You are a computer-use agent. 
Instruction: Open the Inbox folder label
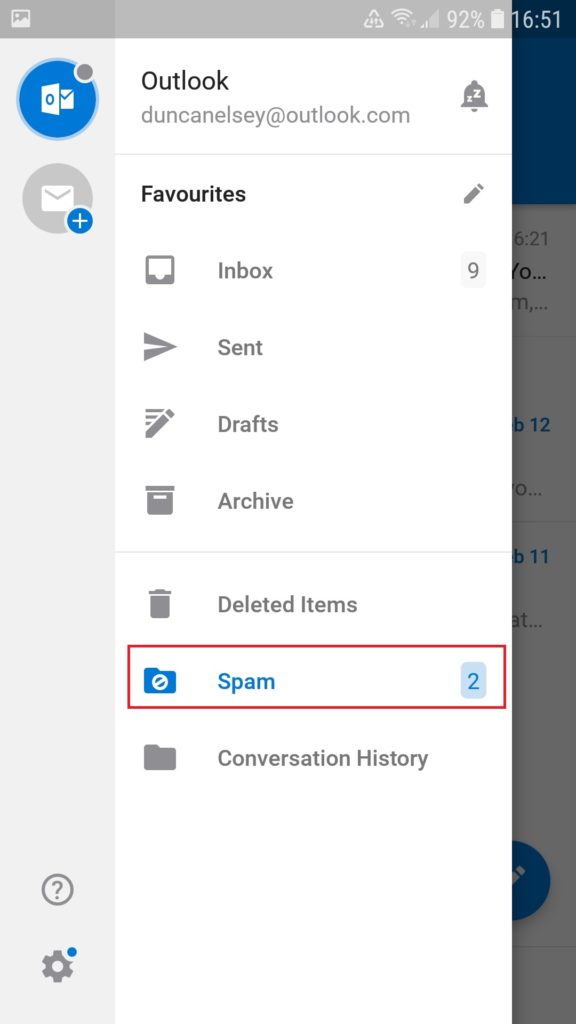tap(246, 270)
